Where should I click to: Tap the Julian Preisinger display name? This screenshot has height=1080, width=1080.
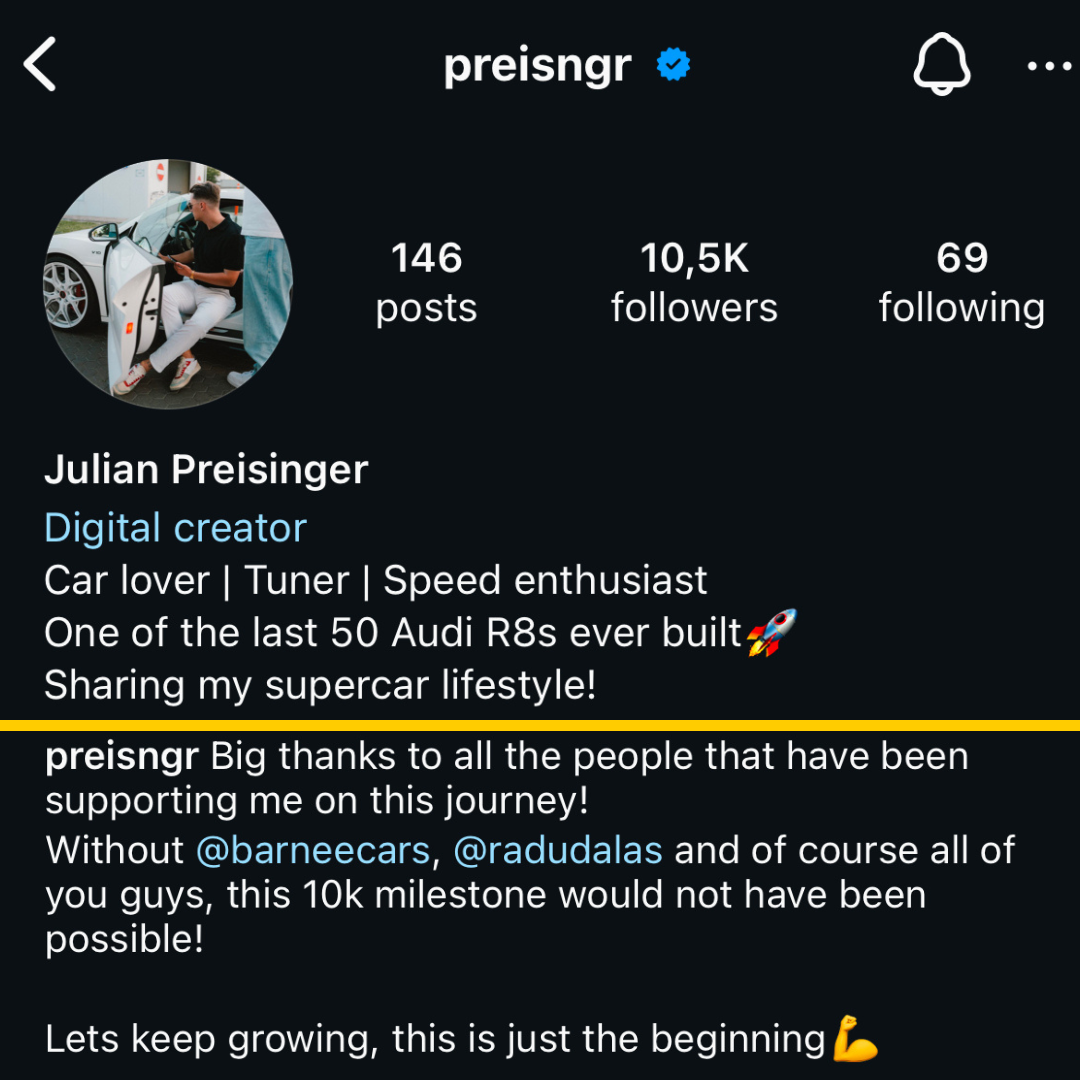click(x=207, y=470)
